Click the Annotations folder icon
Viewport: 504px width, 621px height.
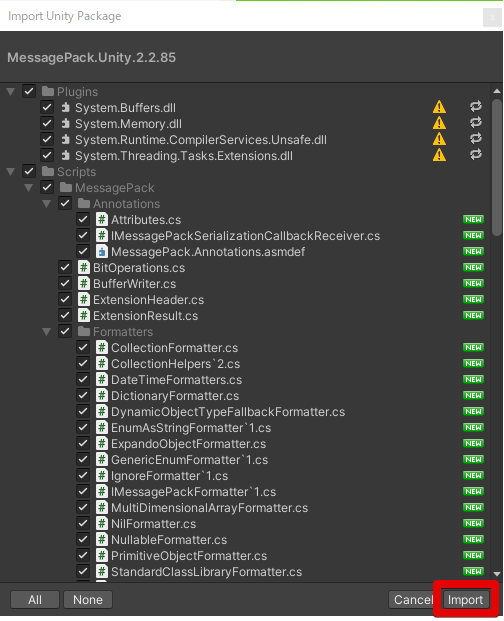(x=84, y=204)
